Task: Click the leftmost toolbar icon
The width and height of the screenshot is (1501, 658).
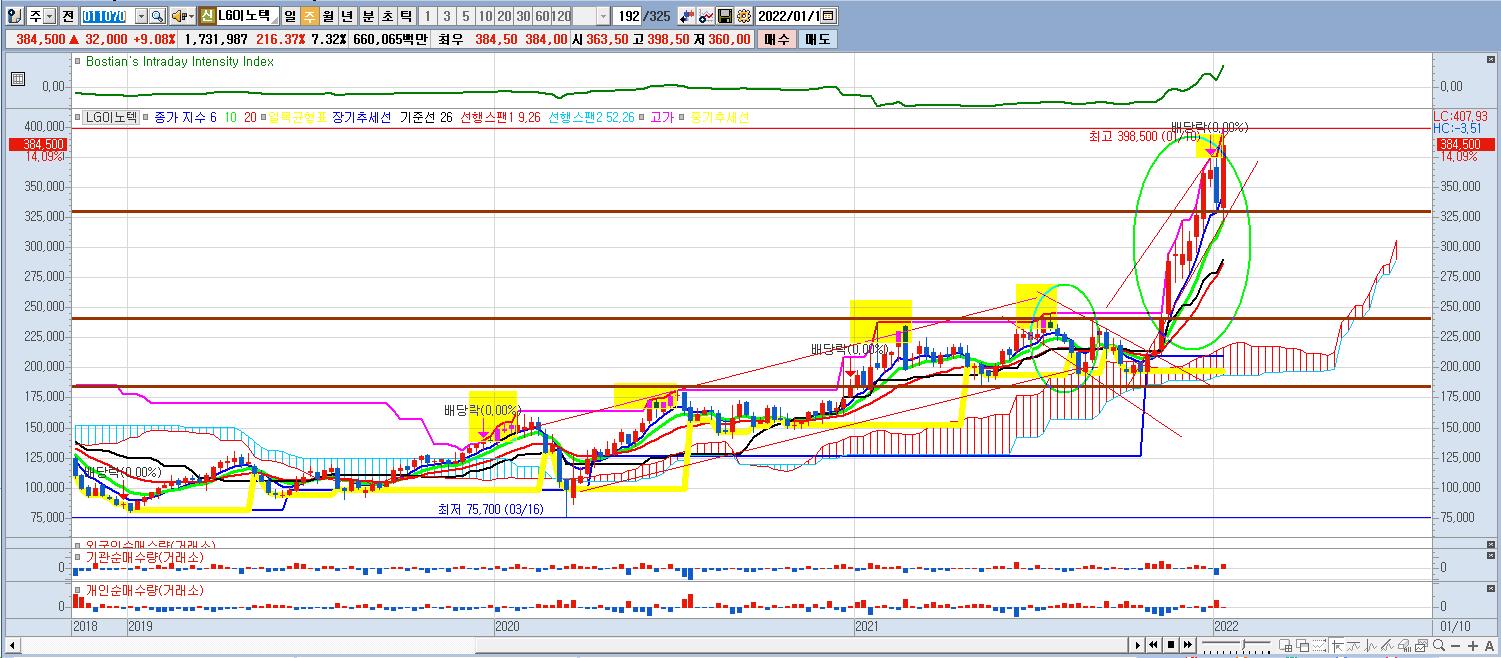Action: click(x=14, y=16)
